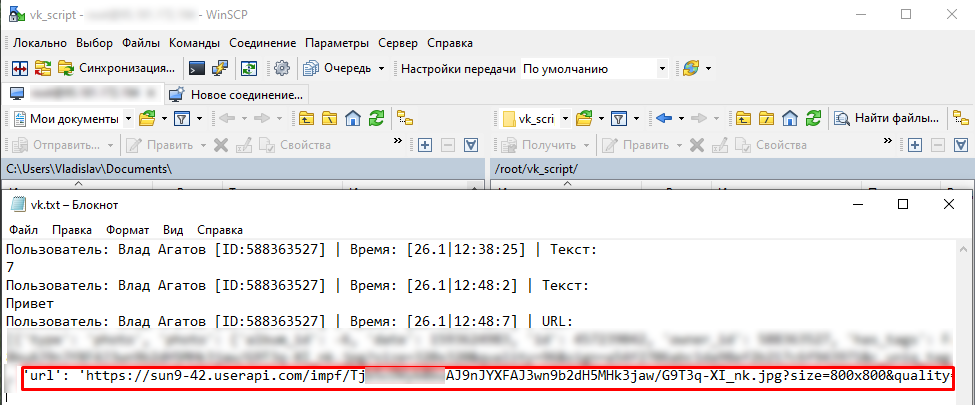Go to parent directory in local panel
Viewport: 975px width, 405px height.
(306, 118)
